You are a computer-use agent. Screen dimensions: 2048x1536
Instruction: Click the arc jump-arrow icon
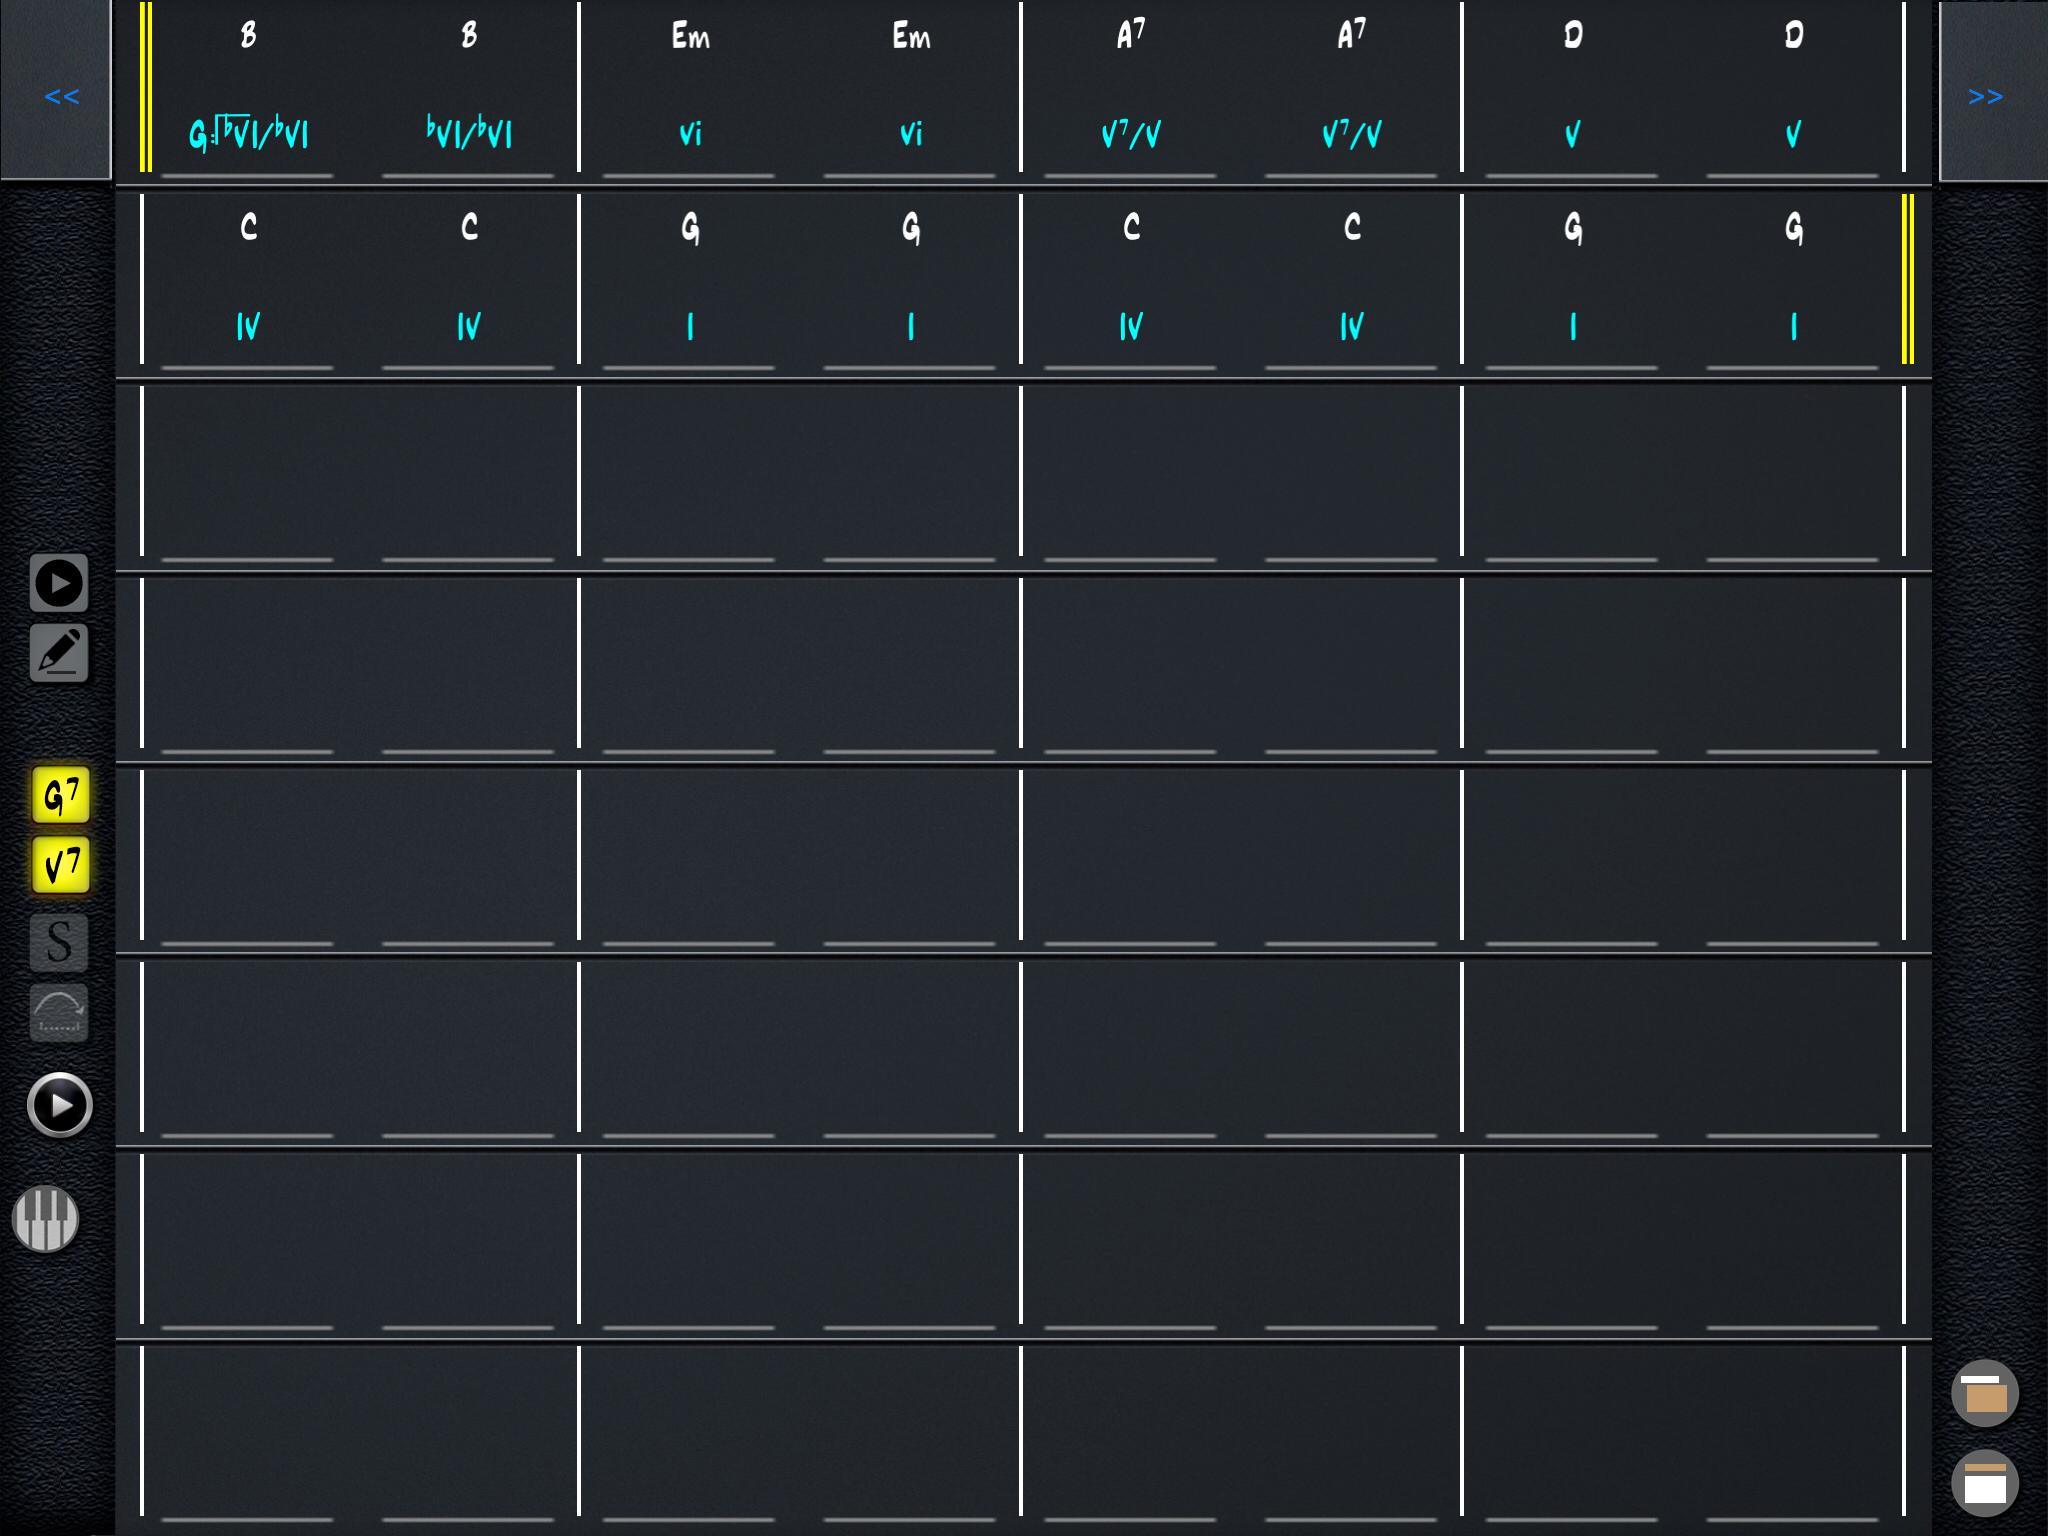59,1012
